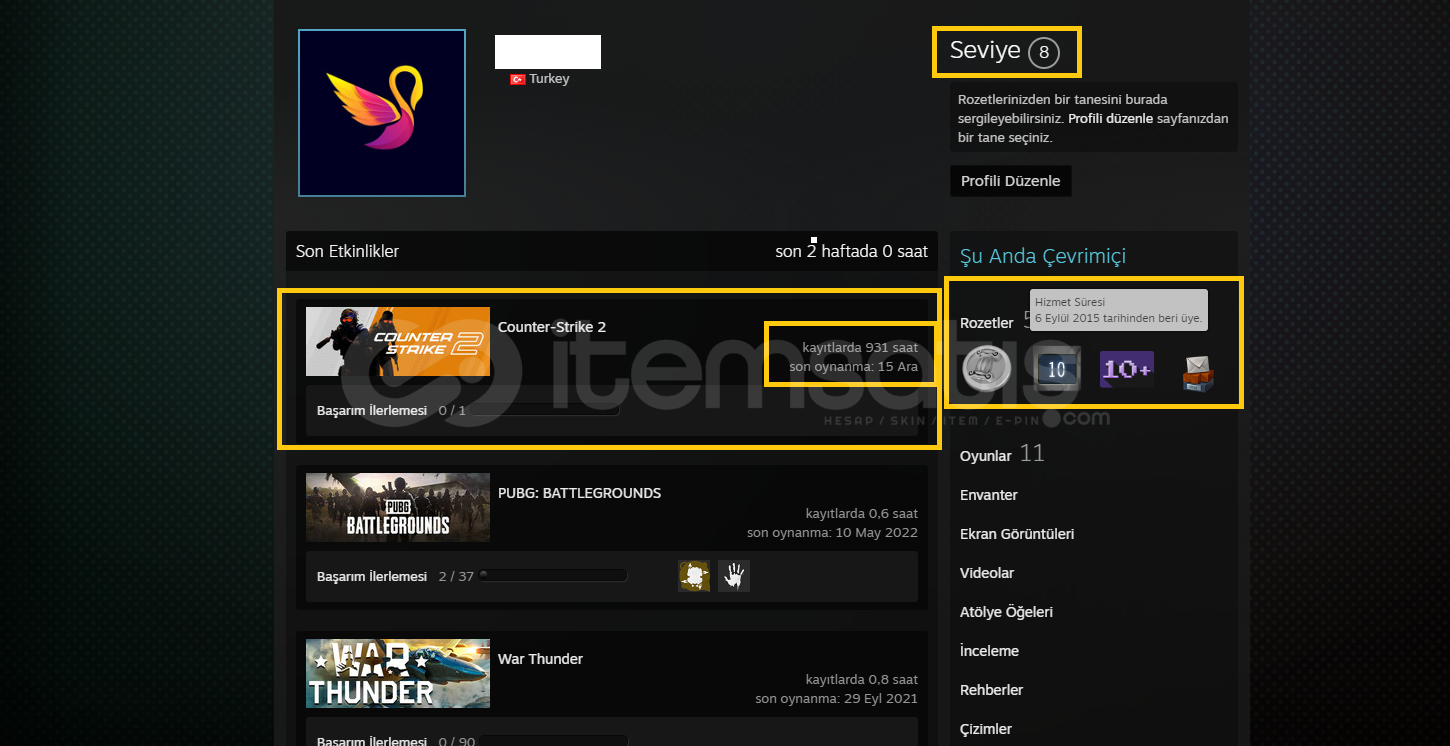Open Atölye Öğeleri
Image resolution: width=1450 pixels, height=746 pixels.
pyautogui.click(x=1006, y=612)
